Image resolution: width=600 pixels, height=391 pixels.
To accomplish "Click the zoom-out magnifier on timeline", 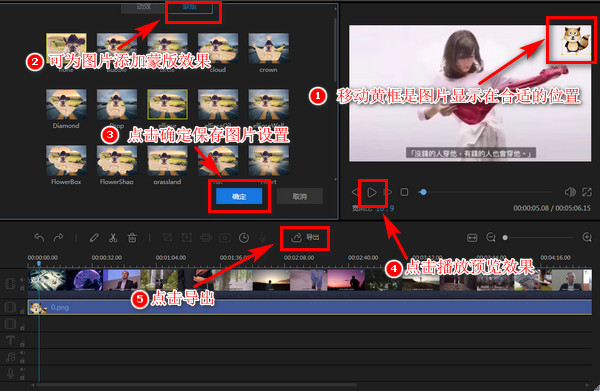I will pos(491,238).
